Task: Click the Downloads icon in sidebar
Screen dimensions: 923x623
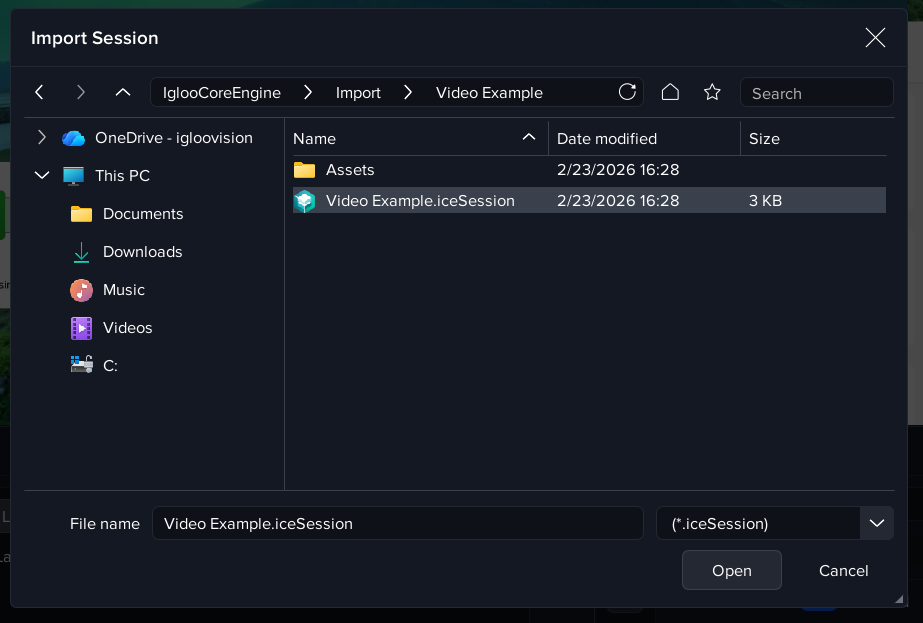Action: 82,252
